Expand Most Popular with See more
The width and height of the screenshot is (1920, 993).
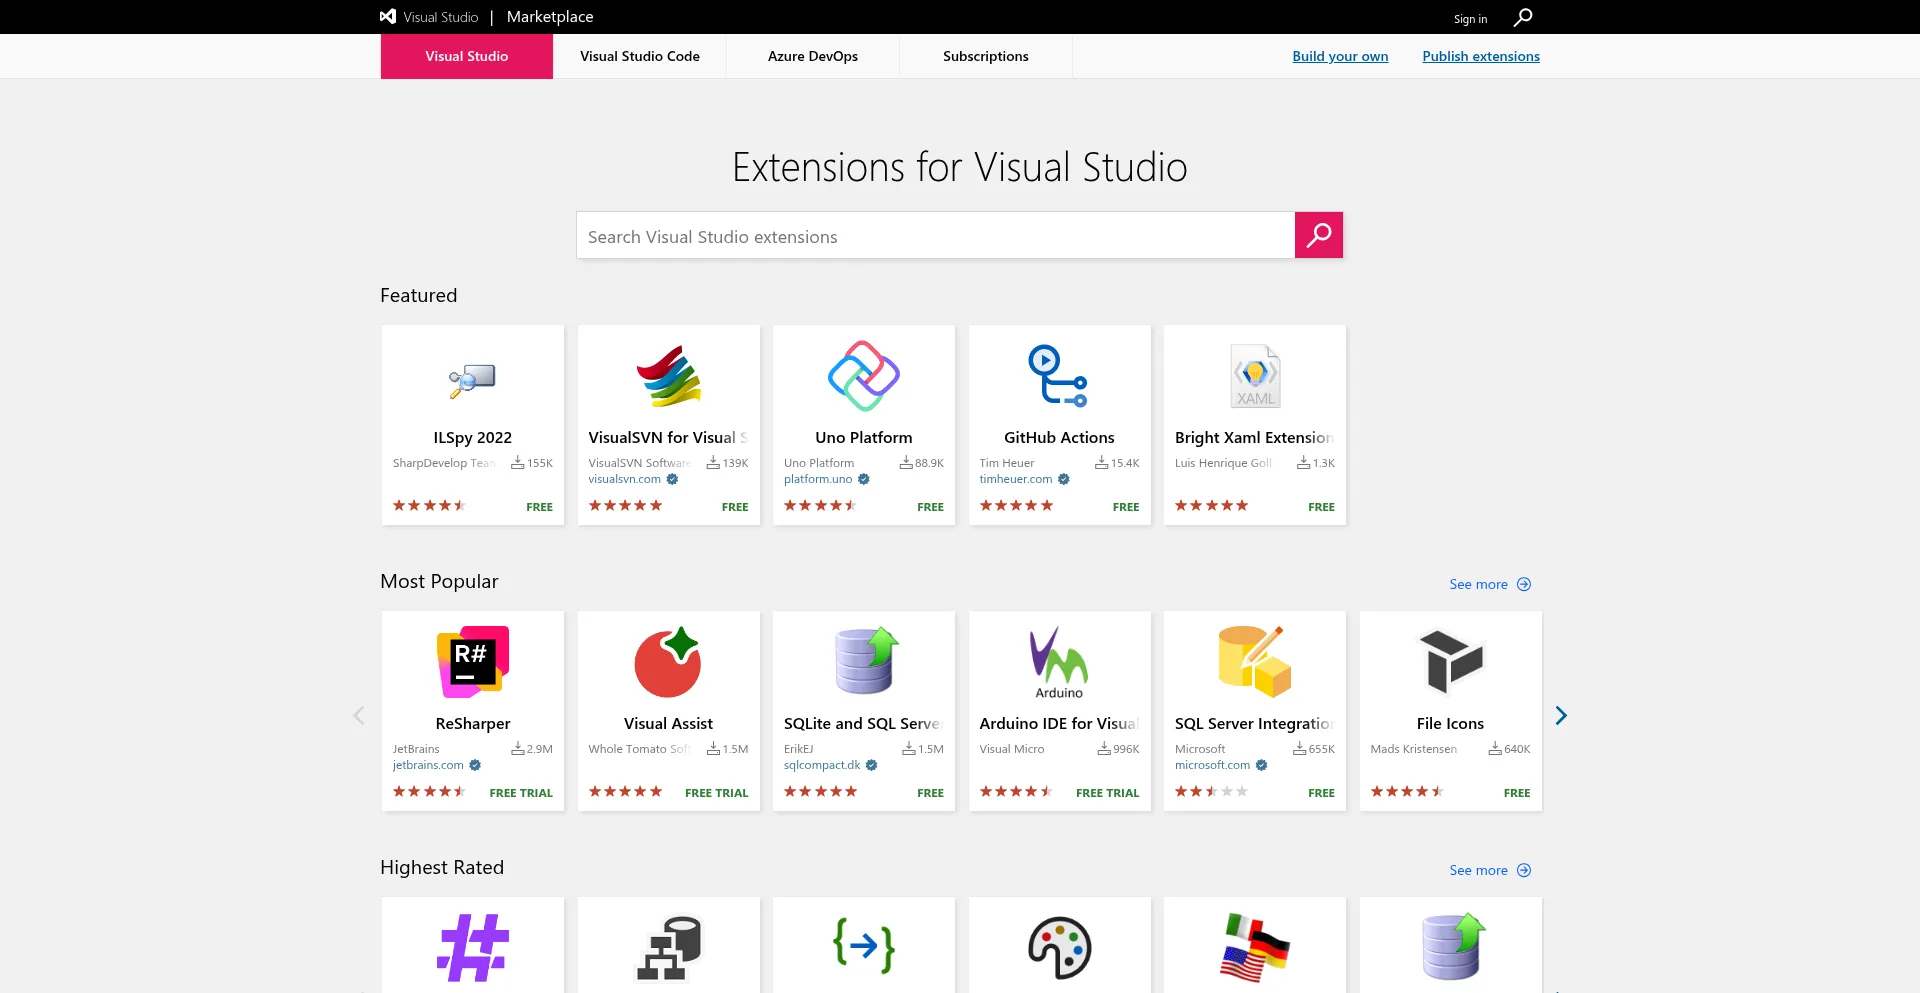1489,584
